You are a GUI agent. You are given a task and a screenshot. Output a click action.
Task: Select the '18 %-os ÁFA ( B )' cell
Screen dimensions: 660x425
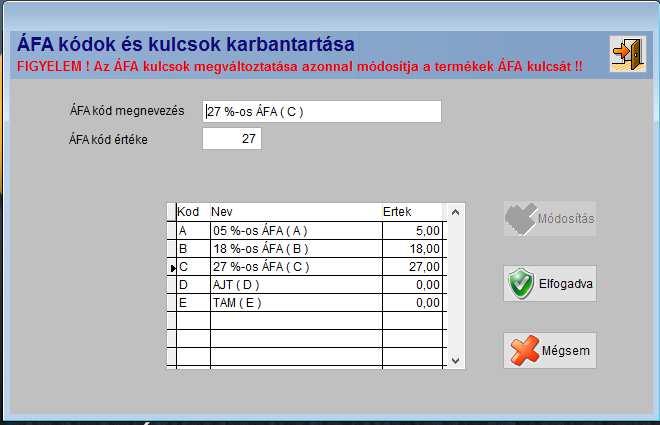pyautogui.click(x=296, y=249)
